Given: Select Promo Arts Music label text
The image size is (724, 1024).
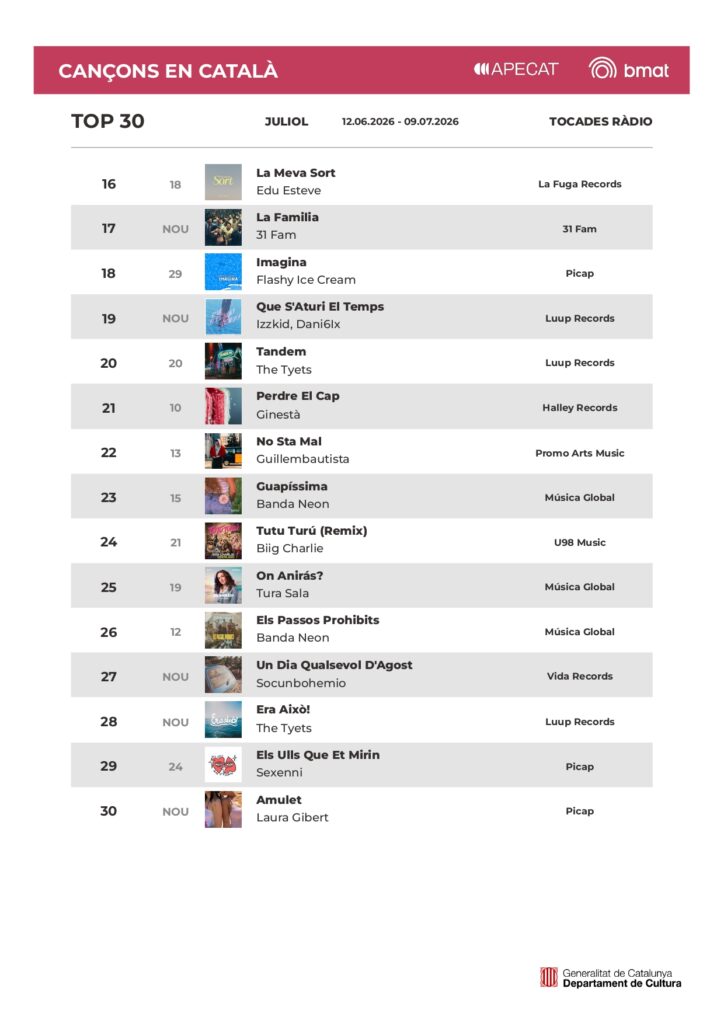Looking at the screenshot, I should (x=580, y=453).
